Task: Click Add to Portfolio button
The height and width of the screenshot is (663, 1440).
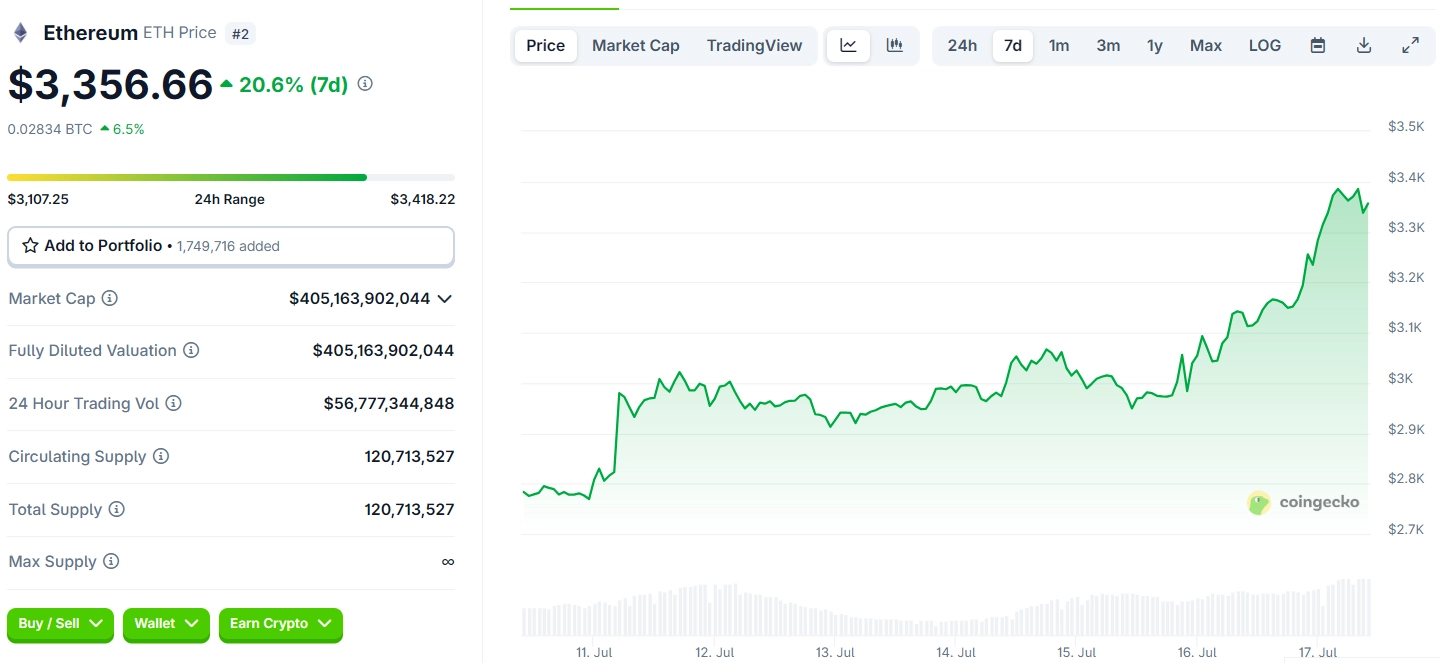Action: 231,246
